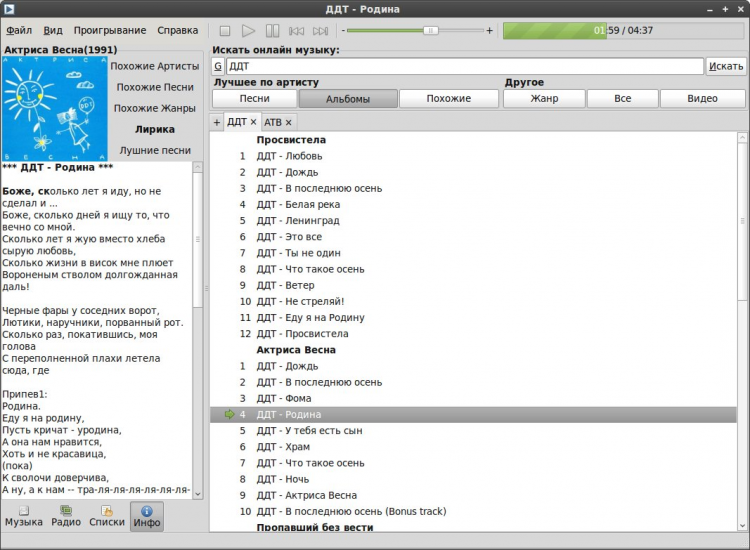Viewport: 750px width, 550px height.
Task: Switch to the ATB playlist tab
Action: [273, 122]
